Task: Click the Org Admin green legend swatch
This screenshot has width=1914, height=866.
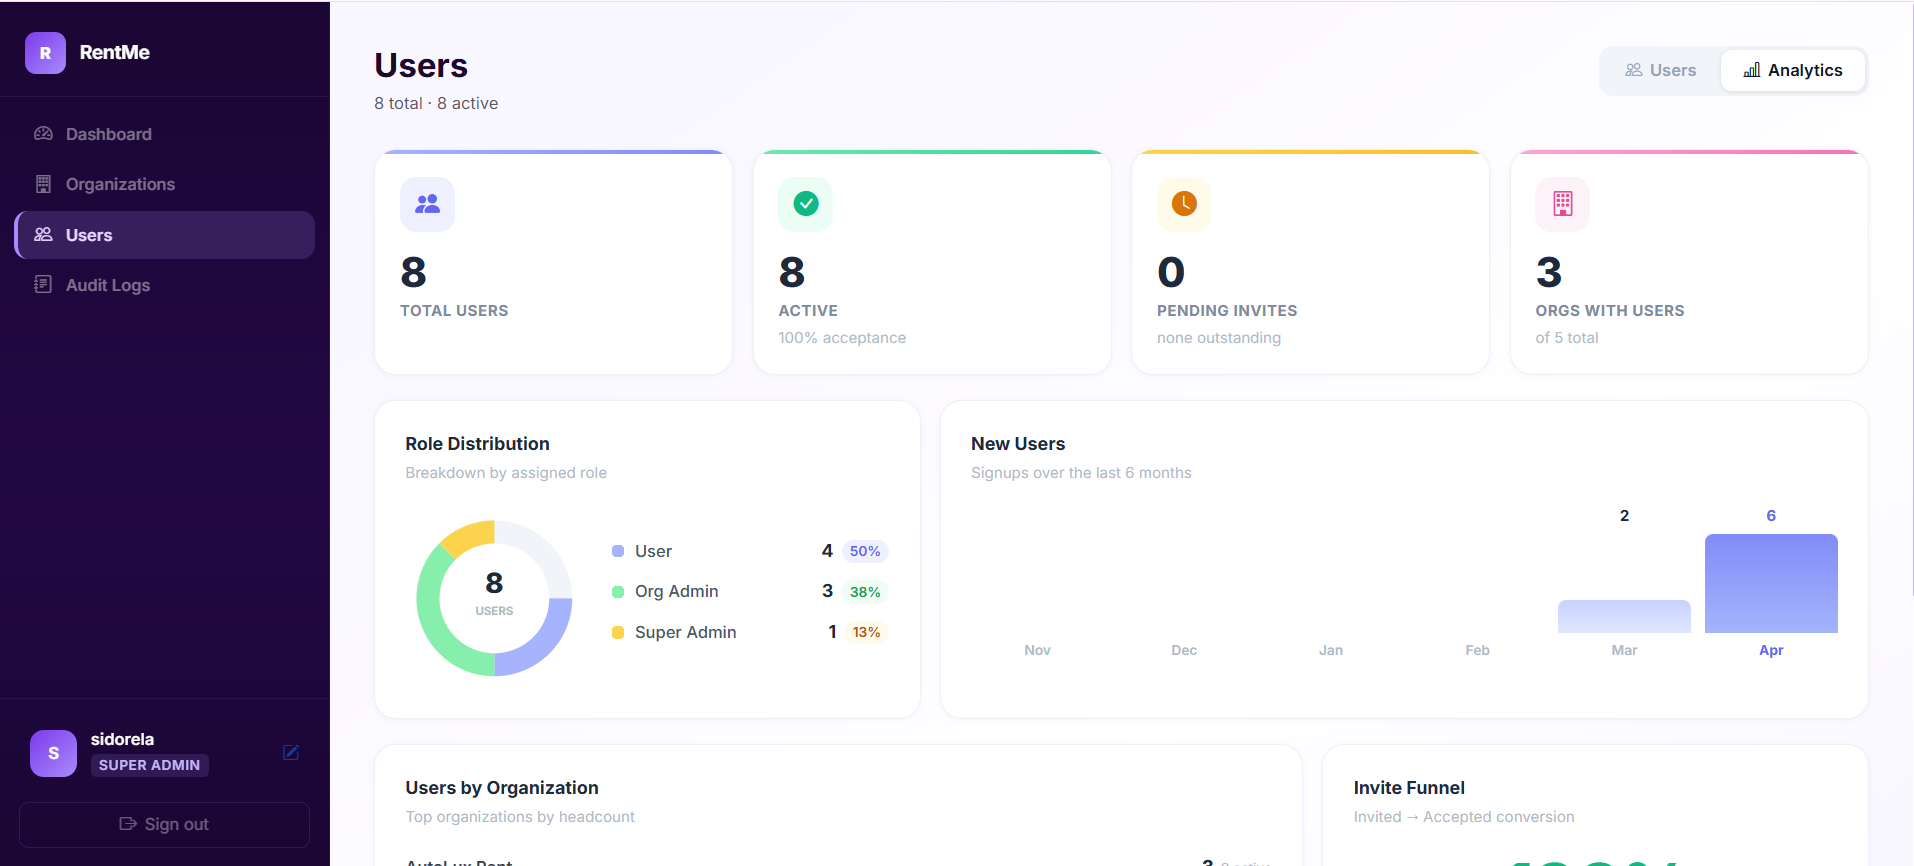Action: pyautogui.click(x=618, y=592)
